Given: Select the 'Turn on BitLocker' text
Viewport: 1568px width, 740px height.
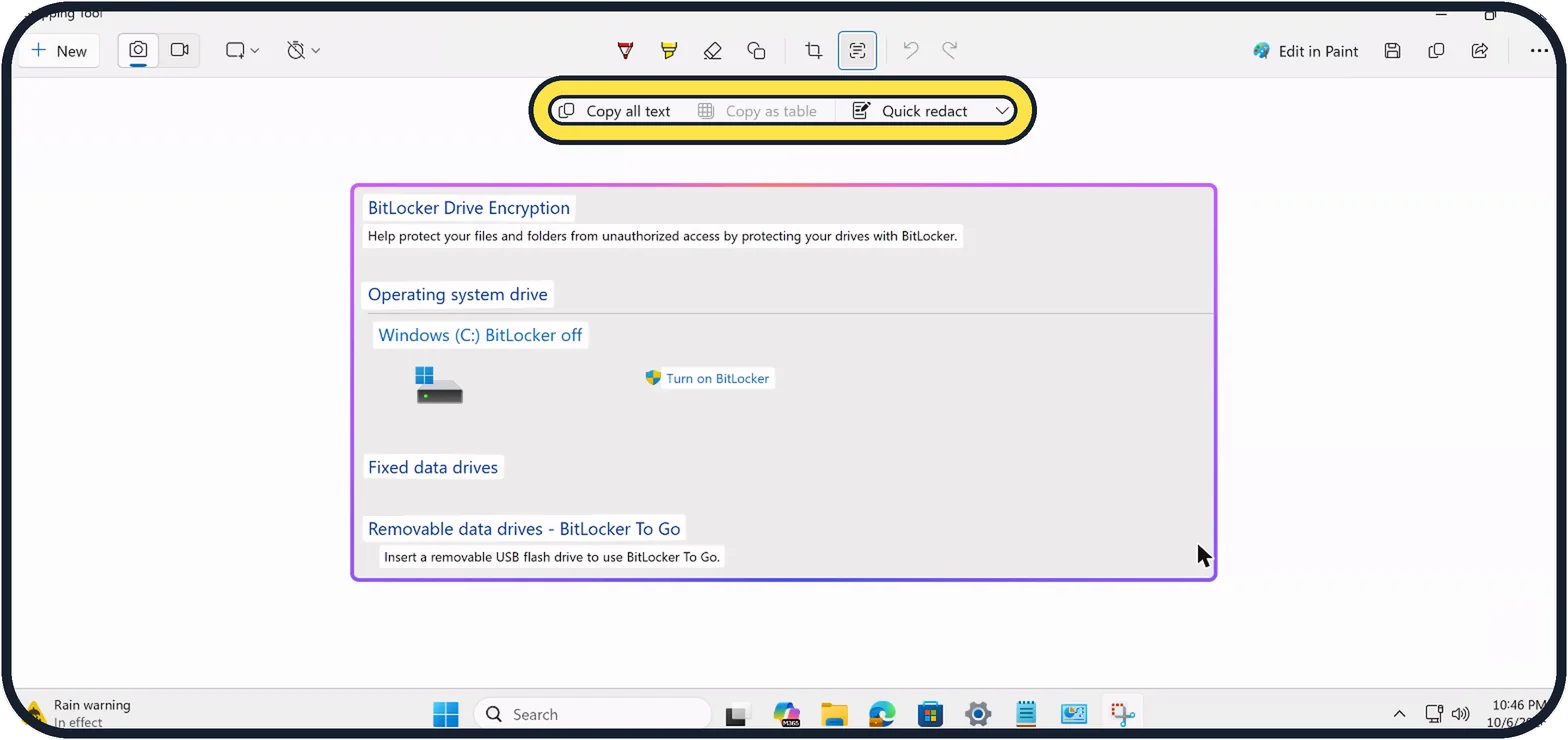Looking at the screenshot, I should pyautogui.click(x=718, y=378).
